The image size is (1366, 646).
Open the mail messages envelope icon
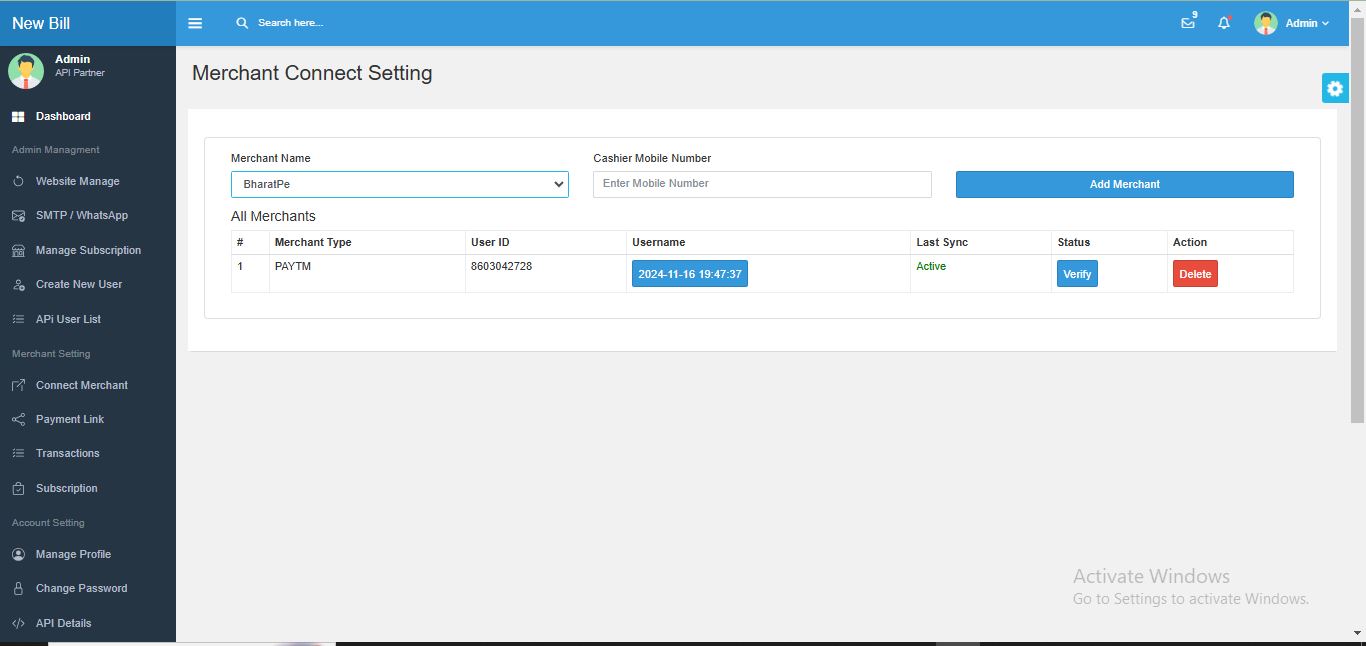click(1188, 23)
